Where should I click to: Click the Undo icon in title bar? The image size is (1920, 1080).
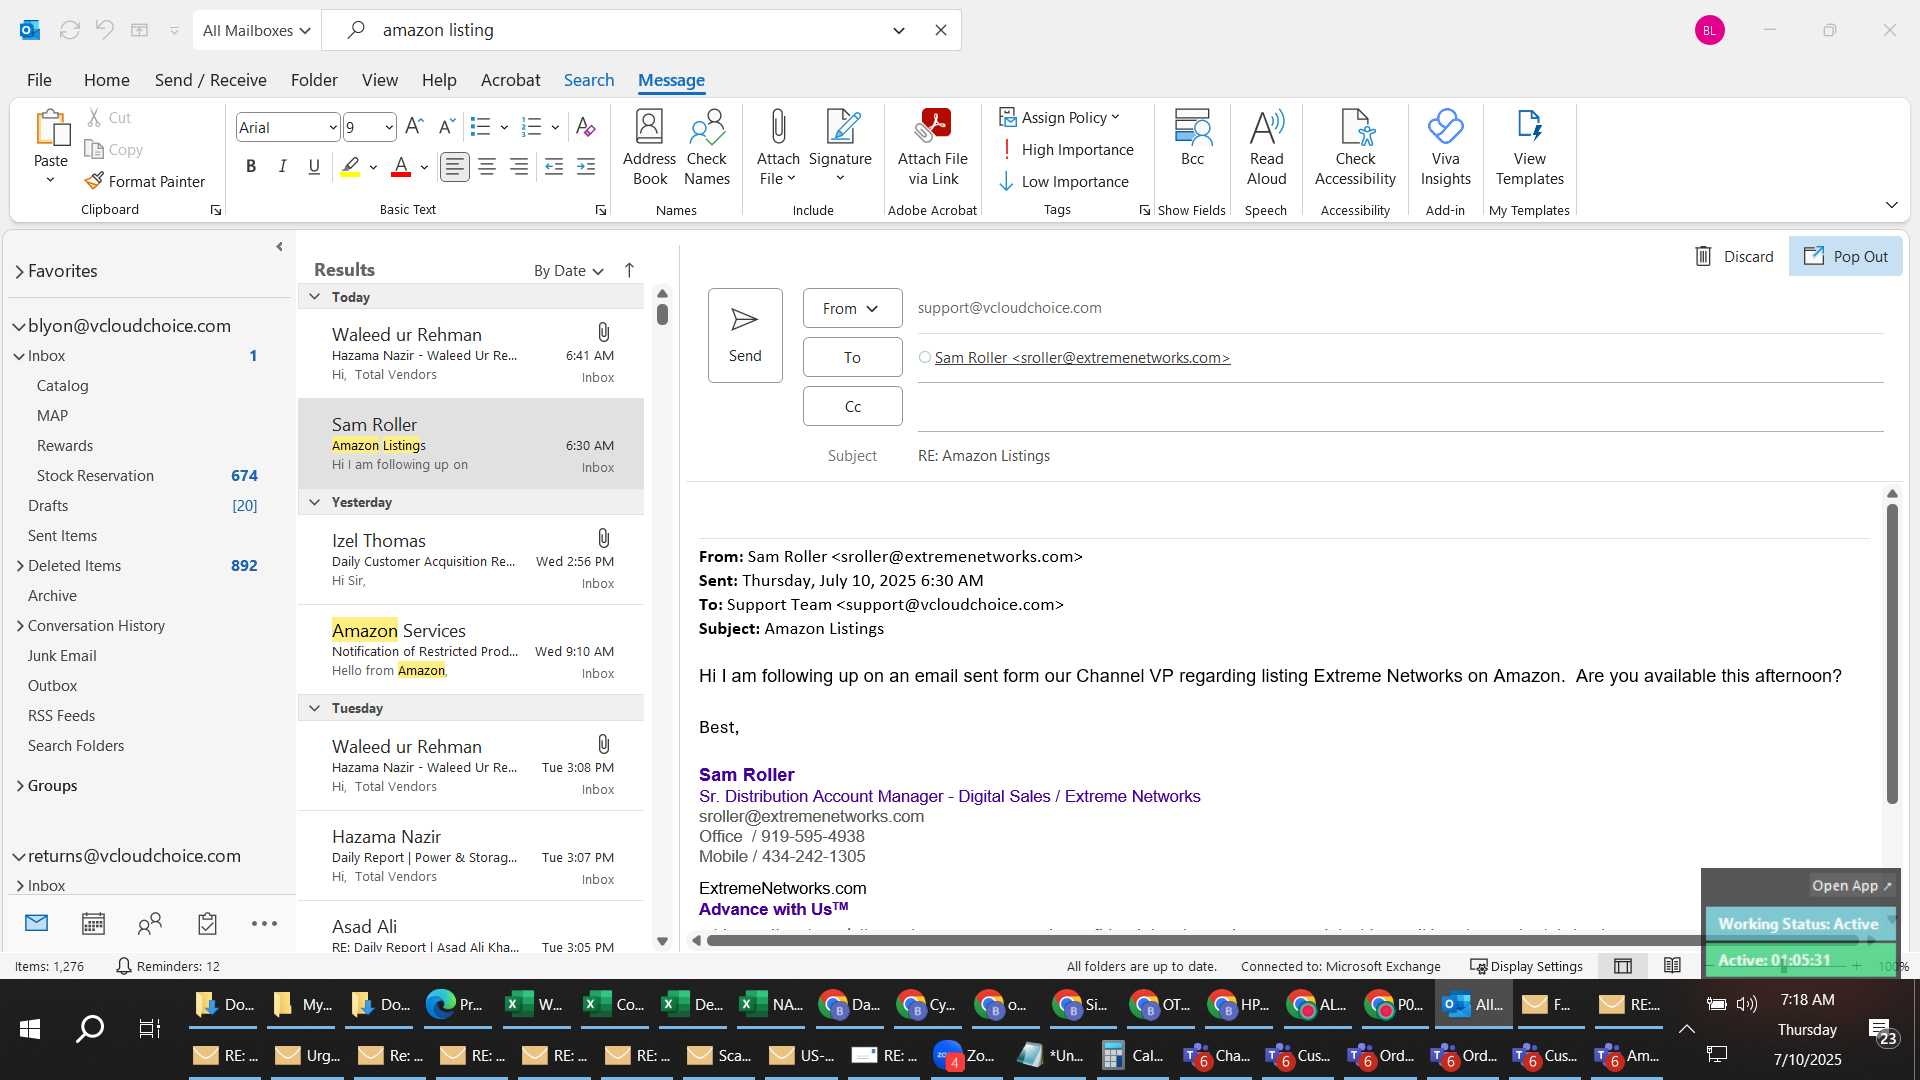[104, 30]
